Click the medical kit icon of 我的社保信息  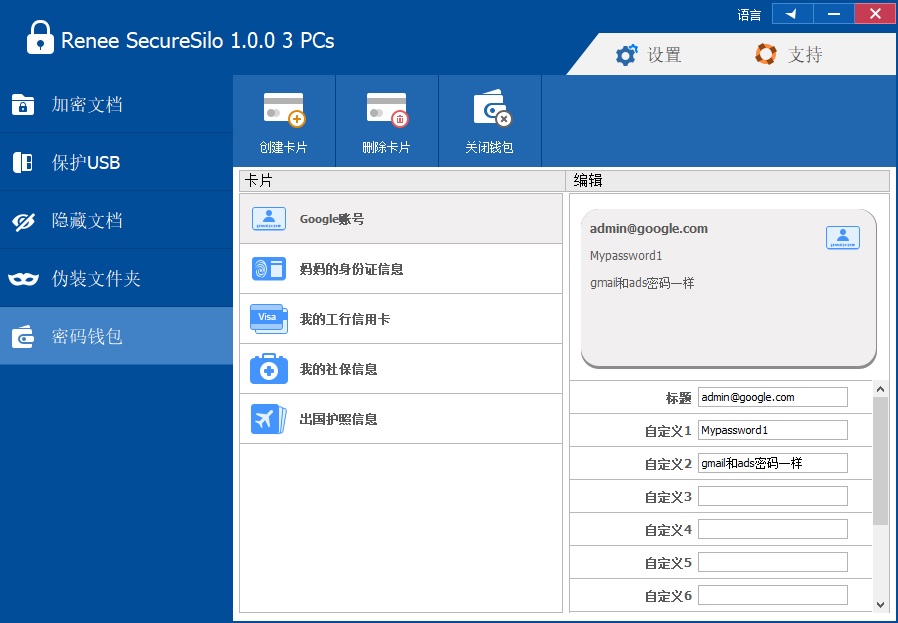(x=269, y=368)
